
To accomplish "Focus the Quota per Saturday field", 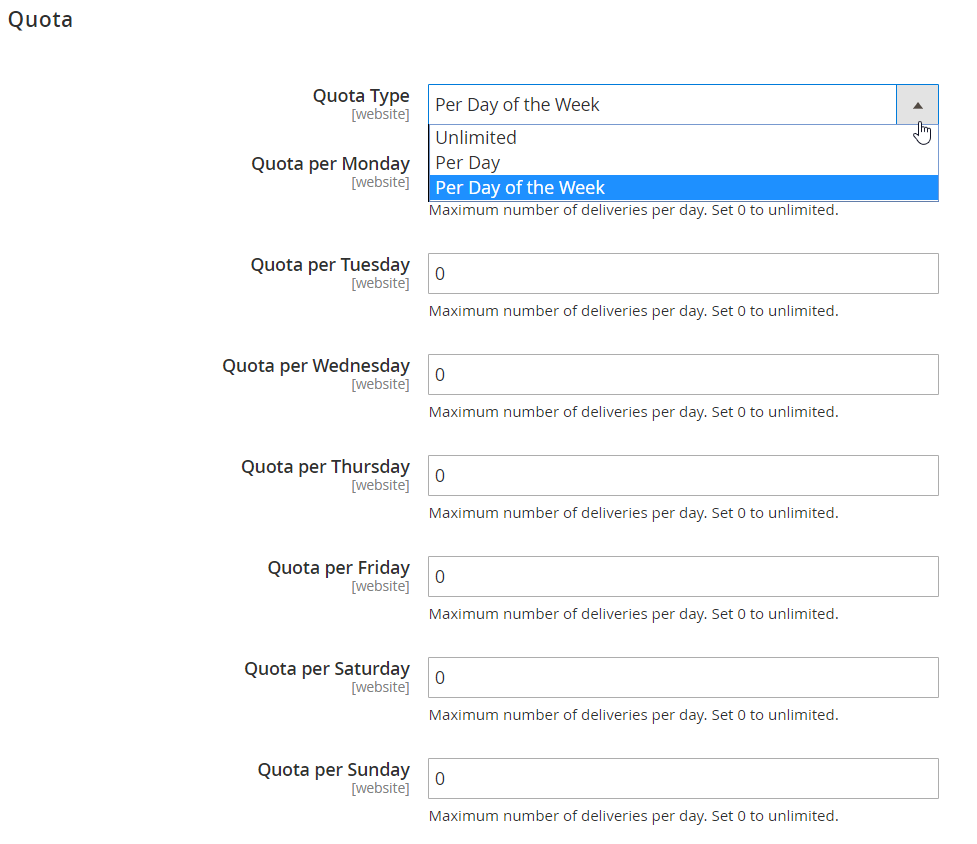I will point(683,677).
